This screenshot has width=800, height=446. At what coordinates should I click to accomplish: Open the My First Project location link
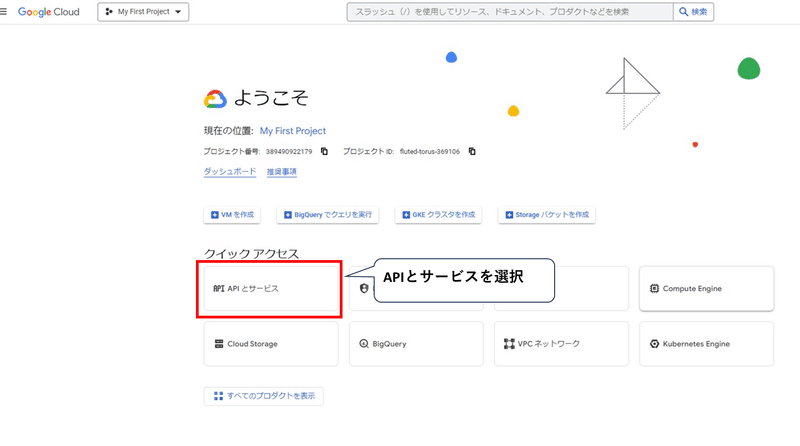[293, 131]
